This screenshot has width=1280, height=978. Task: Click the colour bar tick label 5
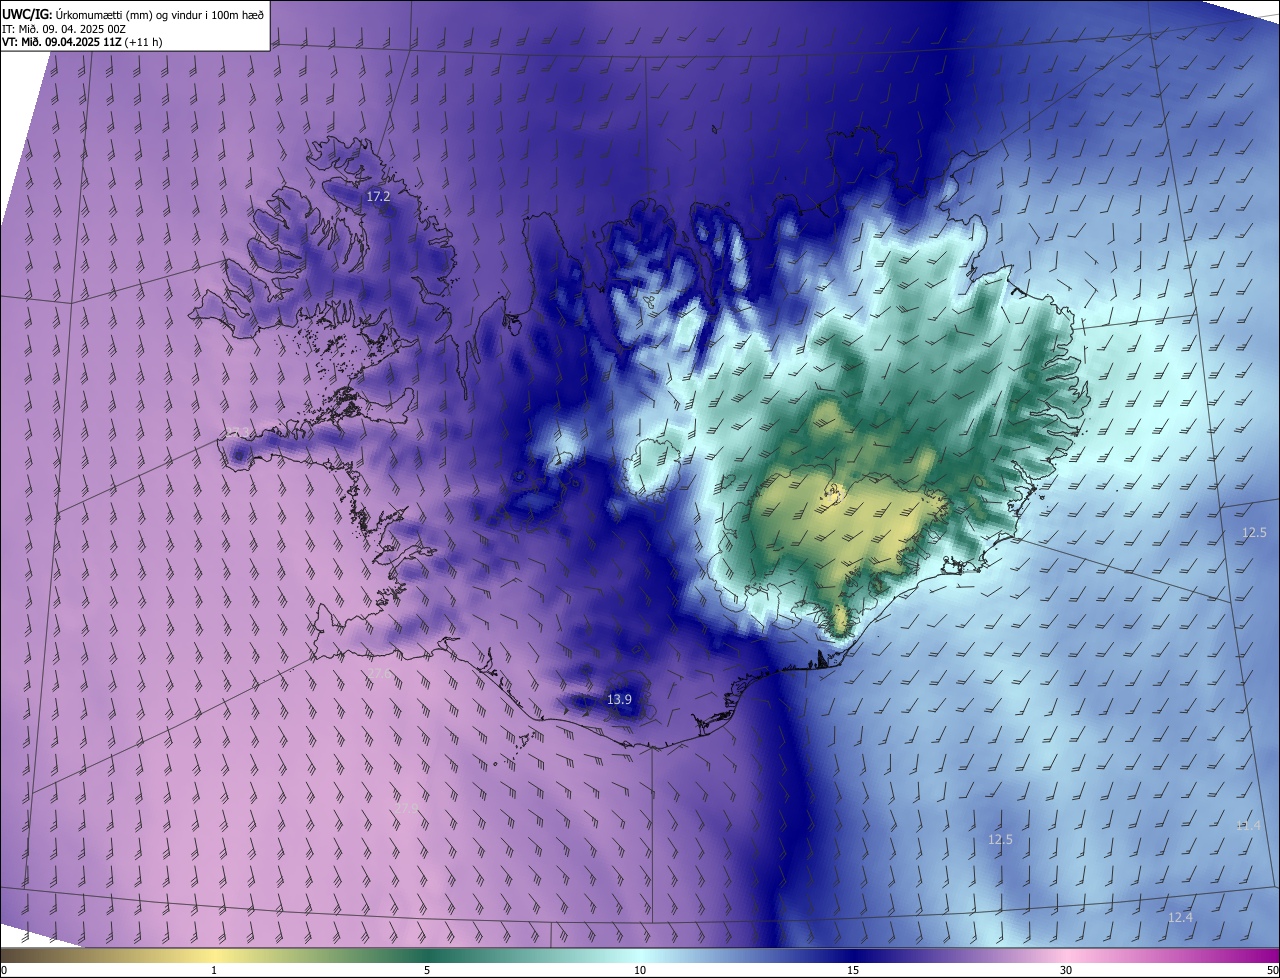[x=427, y=970]
